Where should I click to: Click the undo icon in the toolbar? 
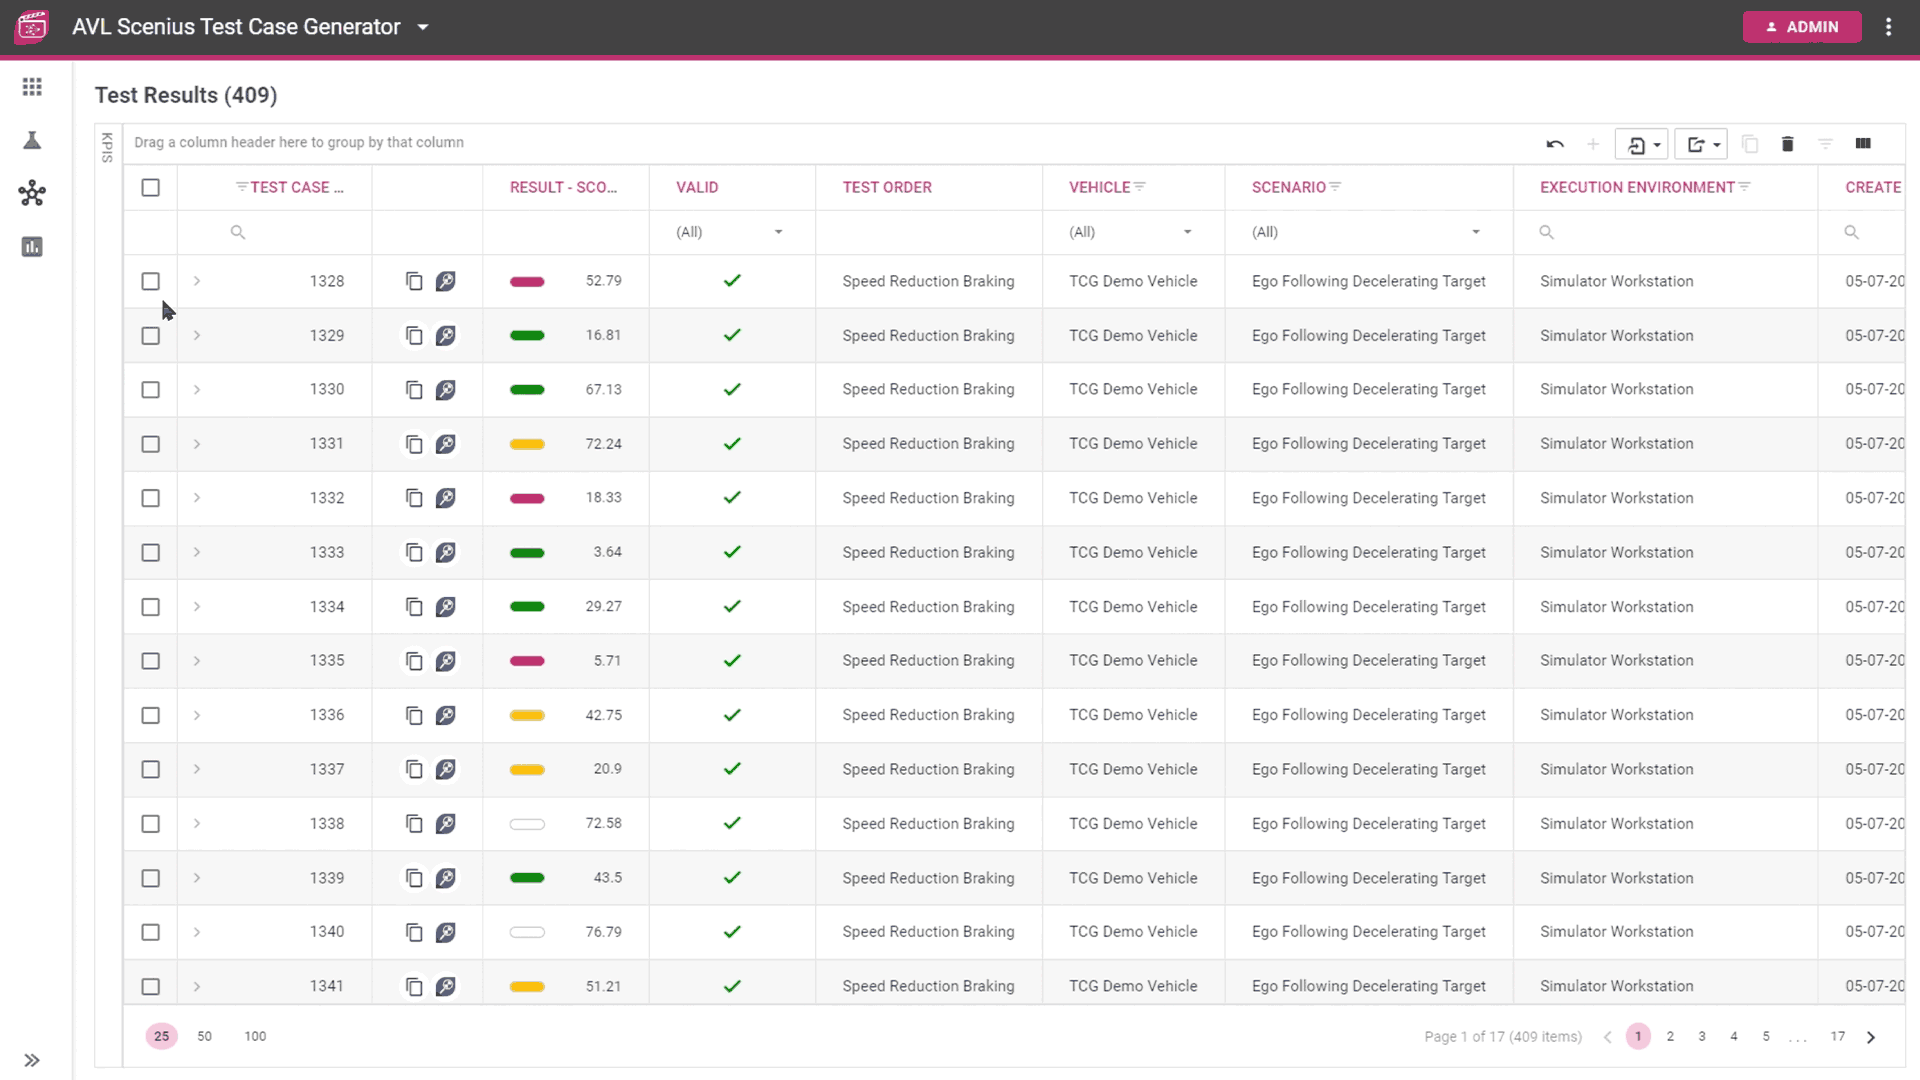pos(1556,144)
